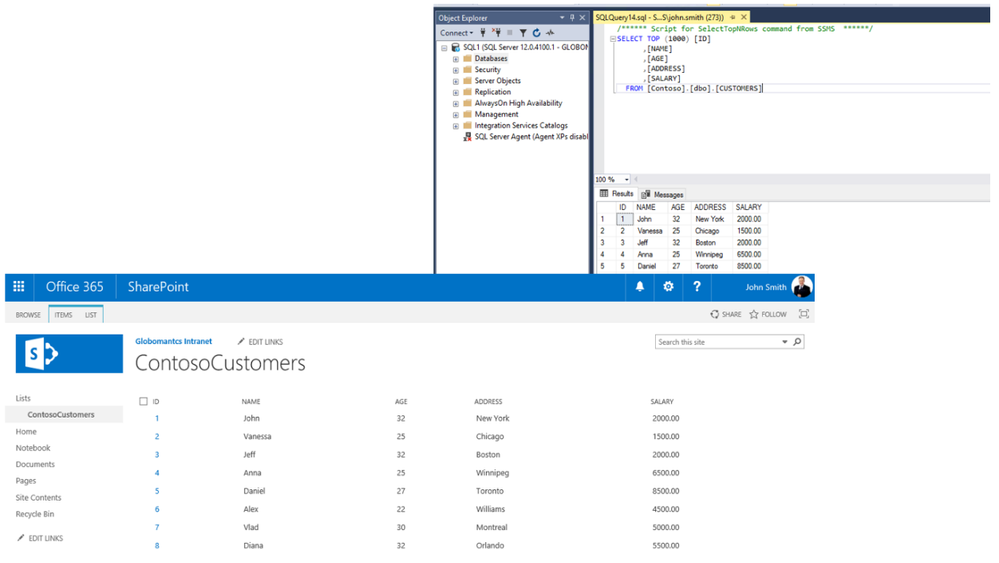The width and height of the screenshot is (999, 563).
Task: Click SQL Server Agent node icon
Action: click(467, 136)
